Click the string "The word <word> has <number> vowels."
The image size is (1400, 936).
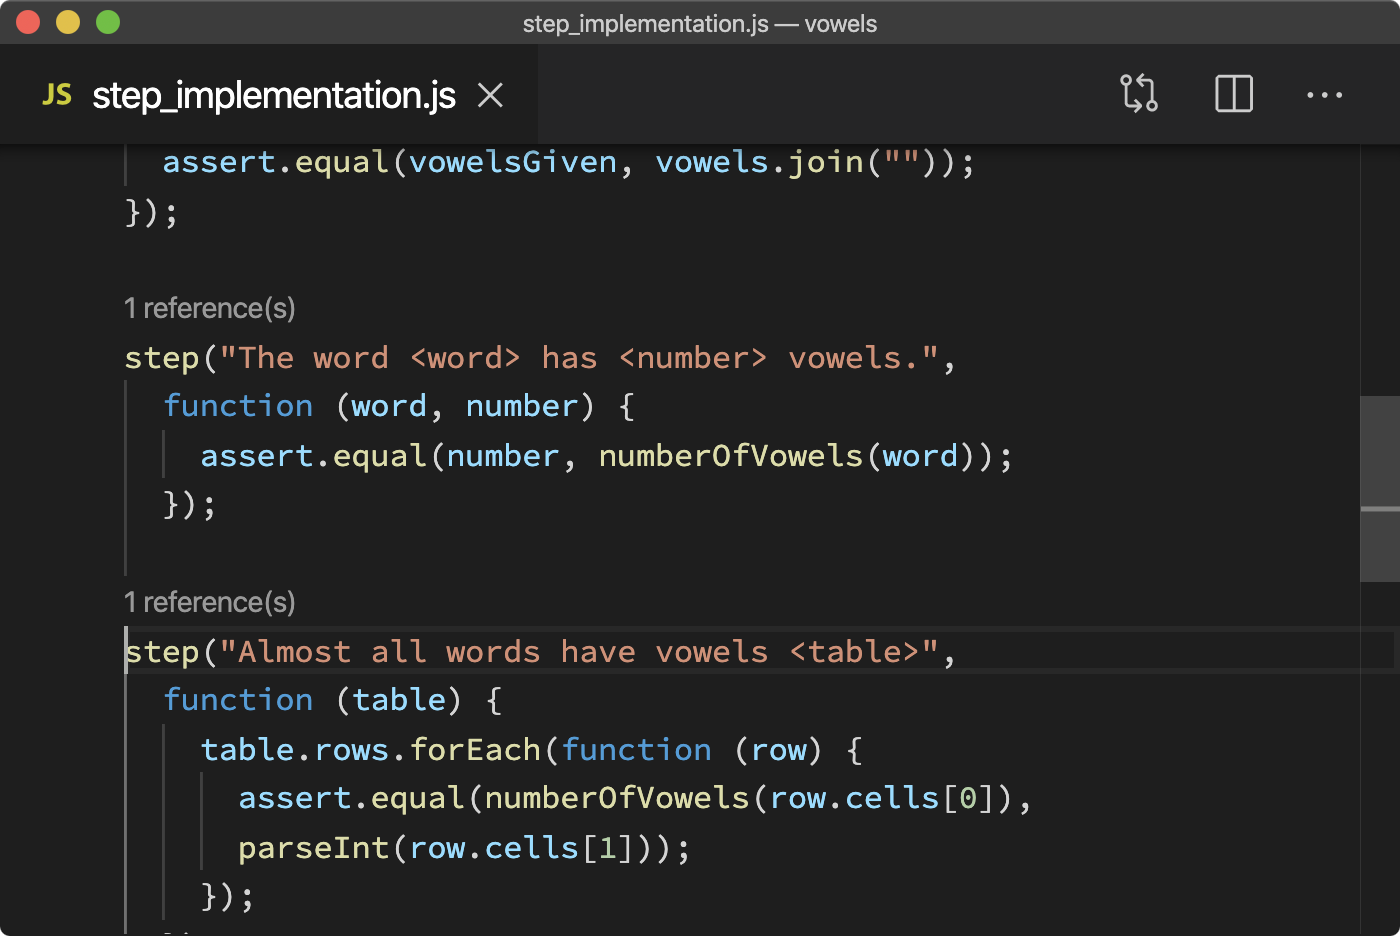tap(580, 358)
